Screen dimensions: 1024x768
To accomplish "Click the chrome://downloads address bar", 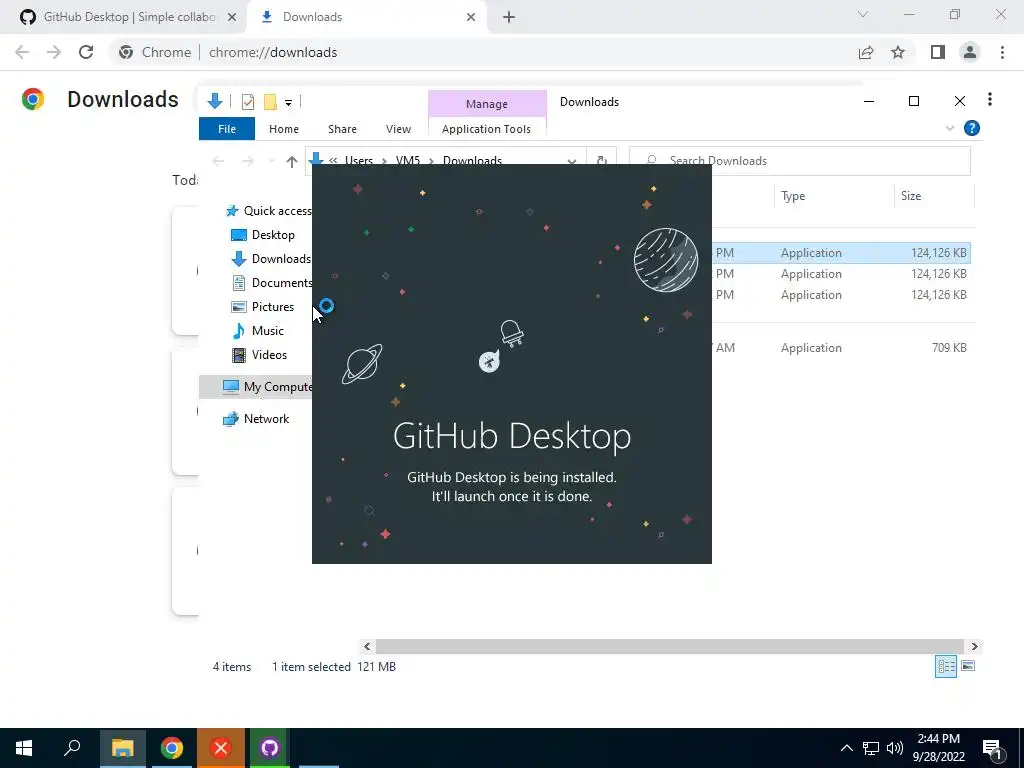I will pyautogui.click(x=273, y=52).
